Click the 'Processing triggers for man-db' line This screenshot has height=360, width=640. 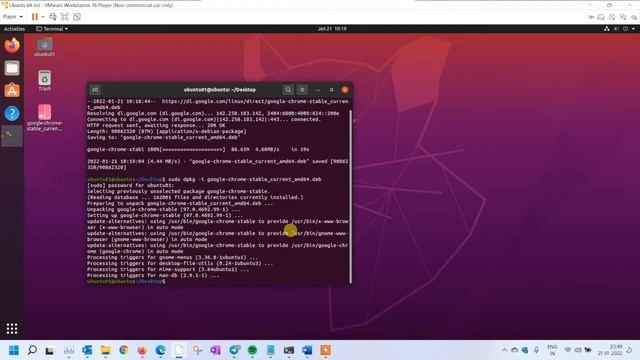(153, 276)
